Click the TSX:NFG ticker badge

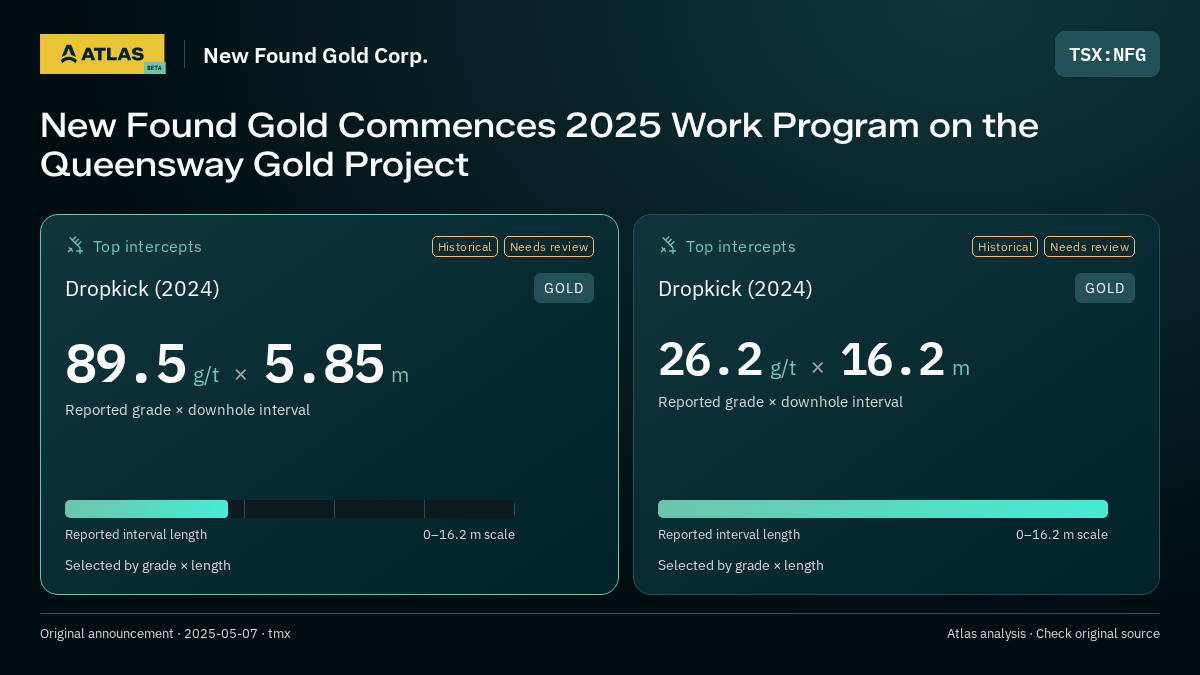point(1107,54)
